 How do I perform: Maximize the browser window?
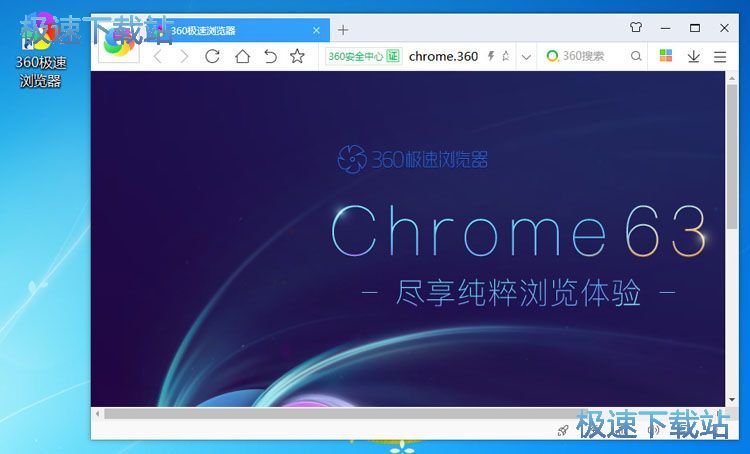pos(695,28)
